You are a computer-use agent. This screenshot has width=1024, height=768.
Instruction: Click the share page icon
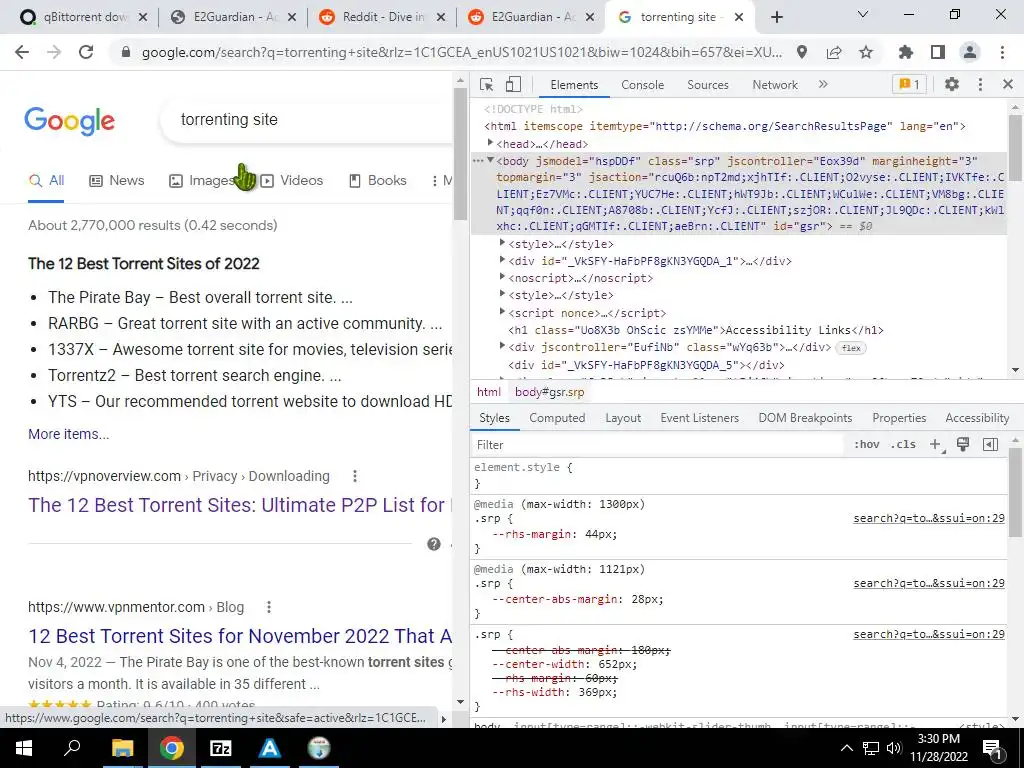(834, 52)
